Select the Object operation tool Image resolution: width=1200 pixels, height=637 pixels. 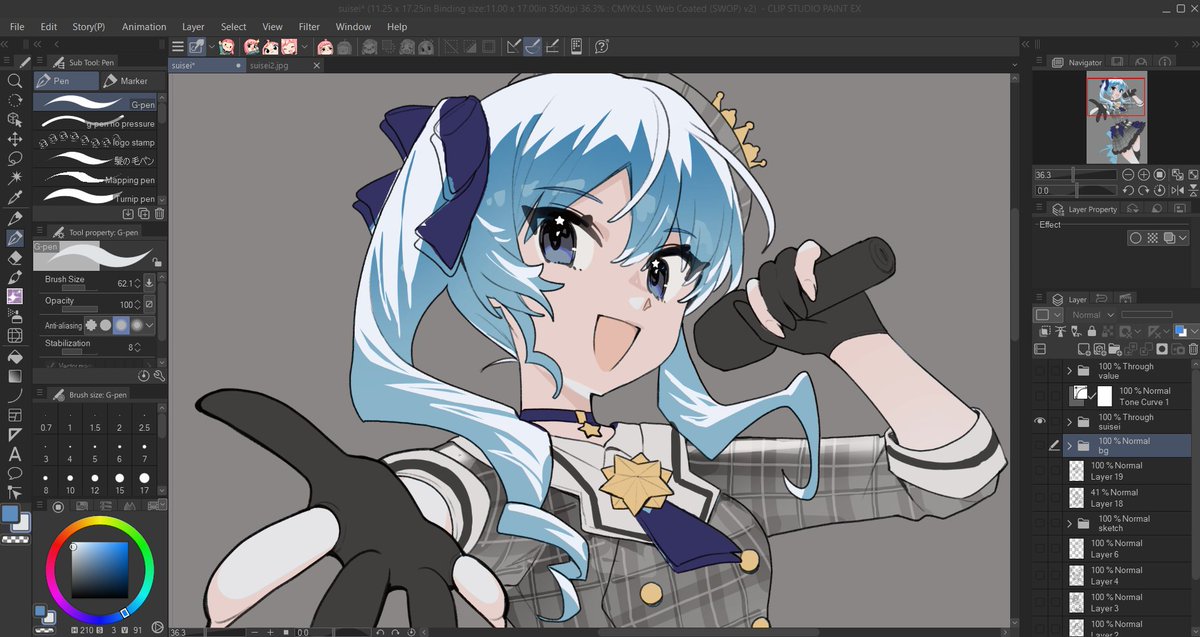(x=15, y=120)
